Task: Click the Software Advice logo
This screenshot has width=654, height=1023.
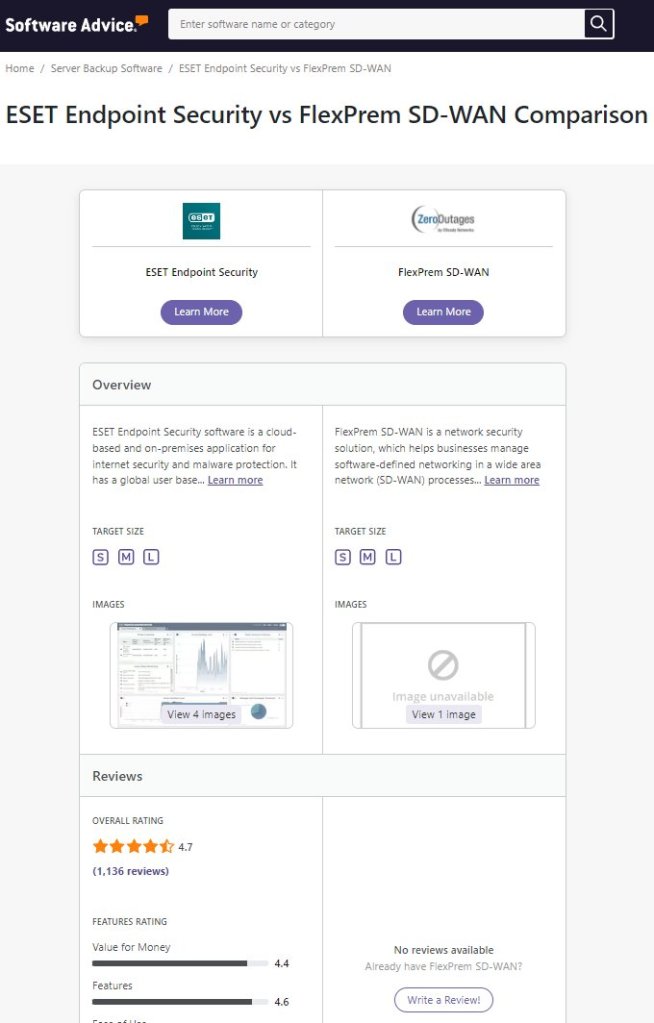Action: click(x=77, y=23)
